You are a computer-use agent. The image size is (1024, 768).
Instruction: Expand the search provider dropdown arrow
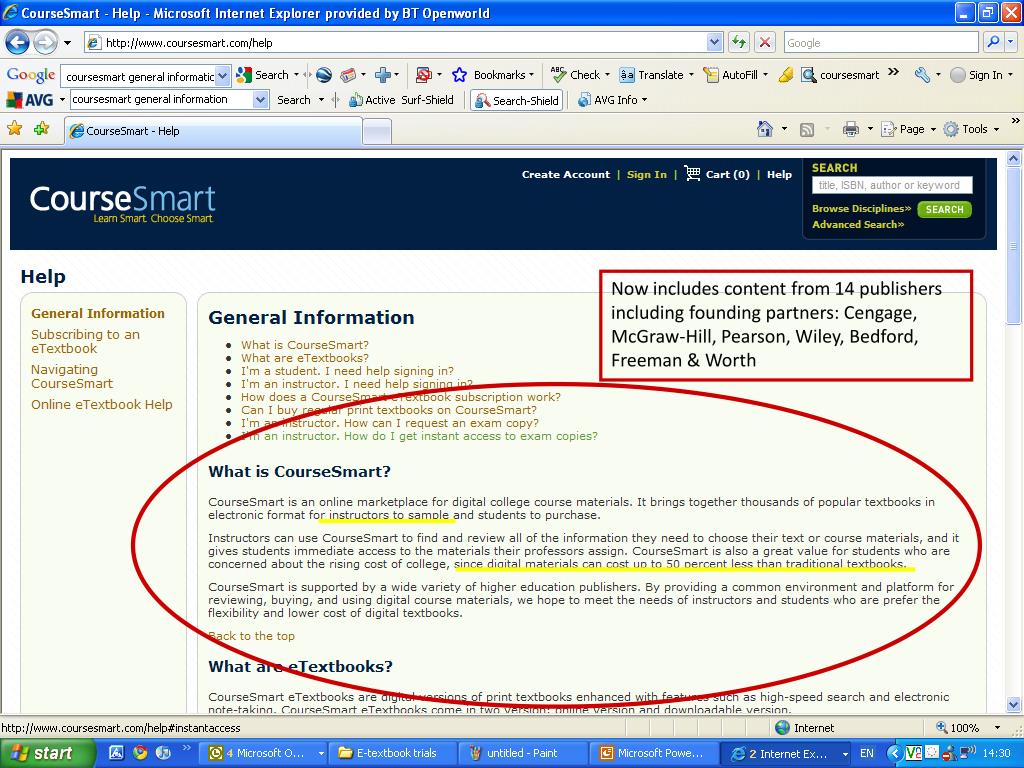pyautogui.click(x=1010, y=42)
